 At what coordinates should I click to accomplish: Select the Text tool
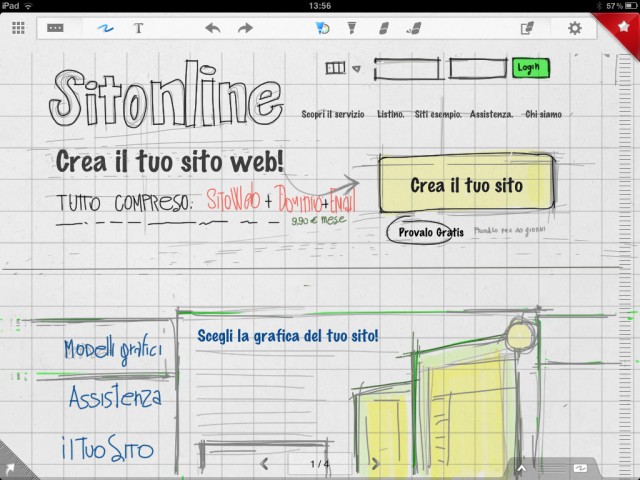[138, 28]
